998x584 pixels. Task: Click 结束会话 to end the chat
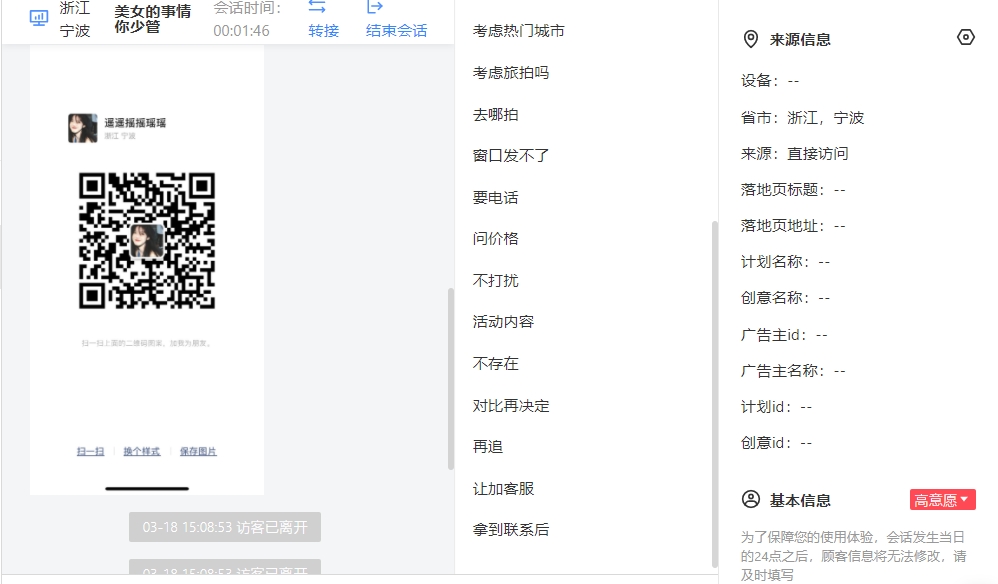(397, 31)
